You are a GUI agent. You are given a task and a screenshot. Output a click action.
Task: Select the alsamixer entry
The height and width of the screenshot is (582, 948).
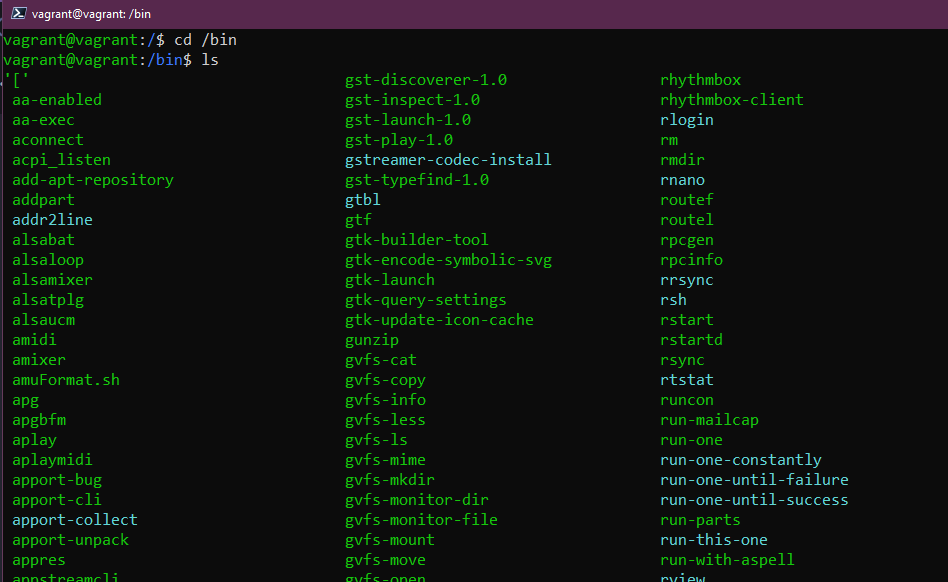[51, 279]
